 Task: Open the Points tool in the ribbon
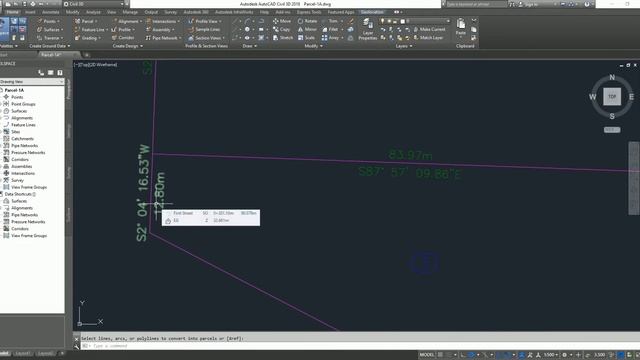pos(49,21)
